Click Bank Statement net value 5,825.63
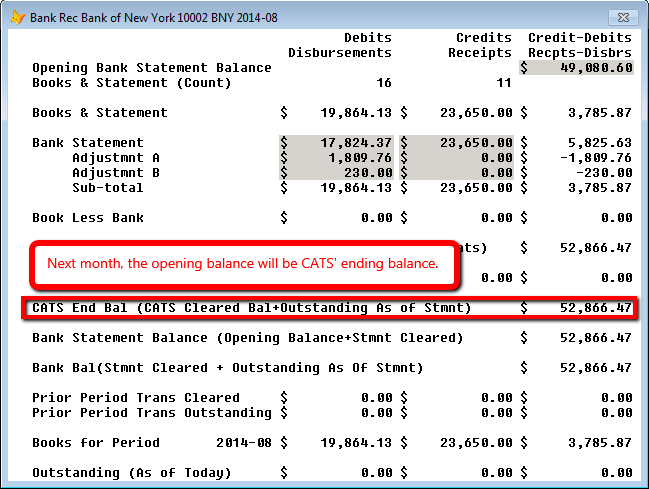 600,142
